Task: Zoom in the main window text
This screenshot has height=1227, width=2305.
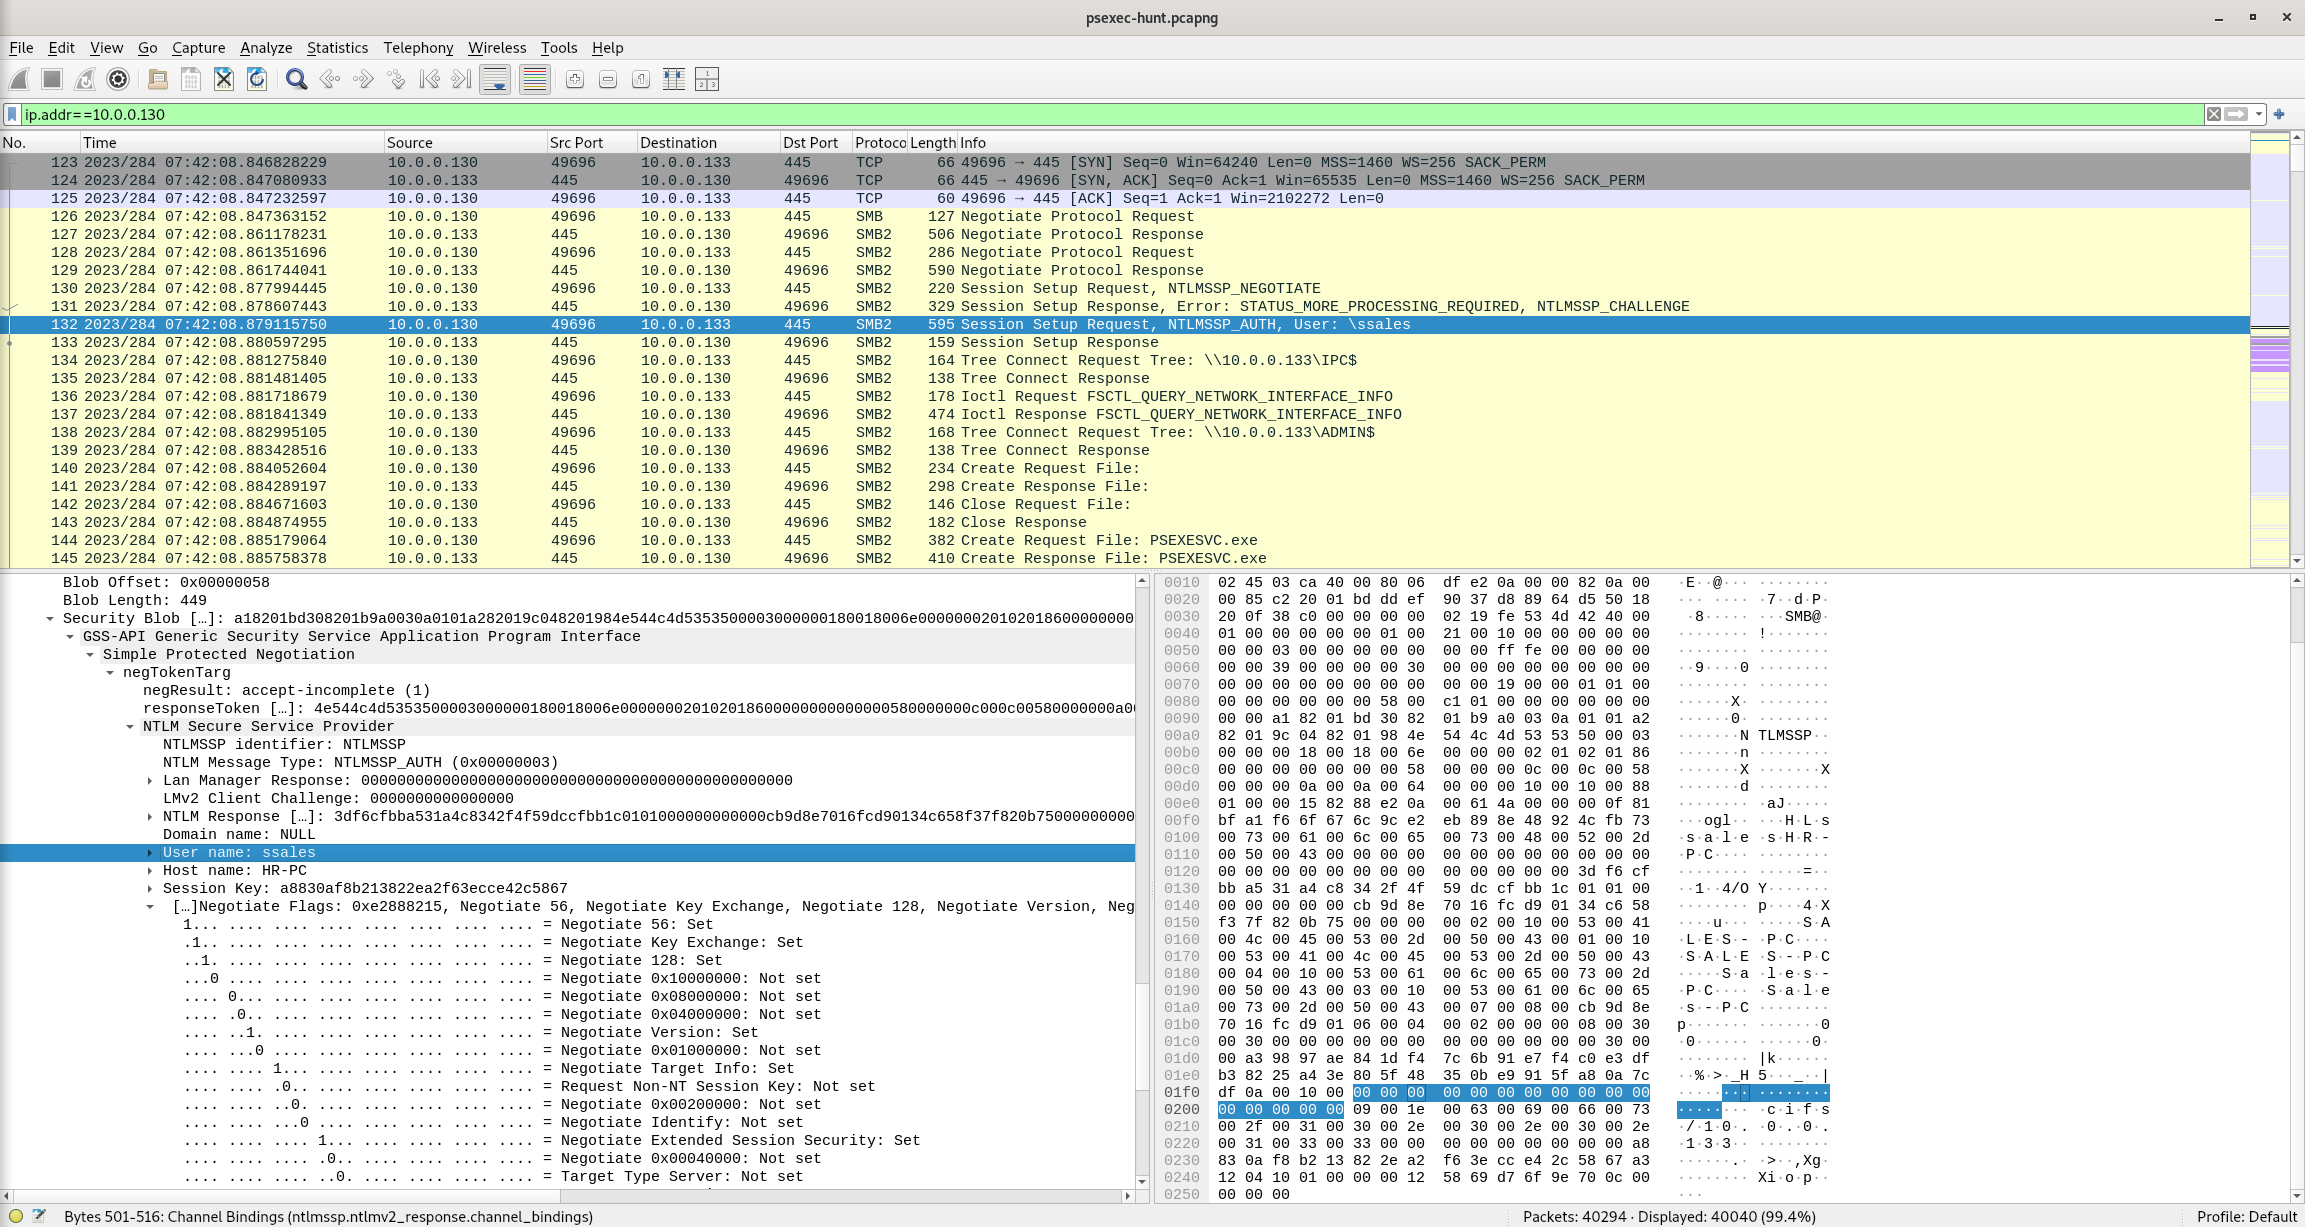Action: pos(574,79)
